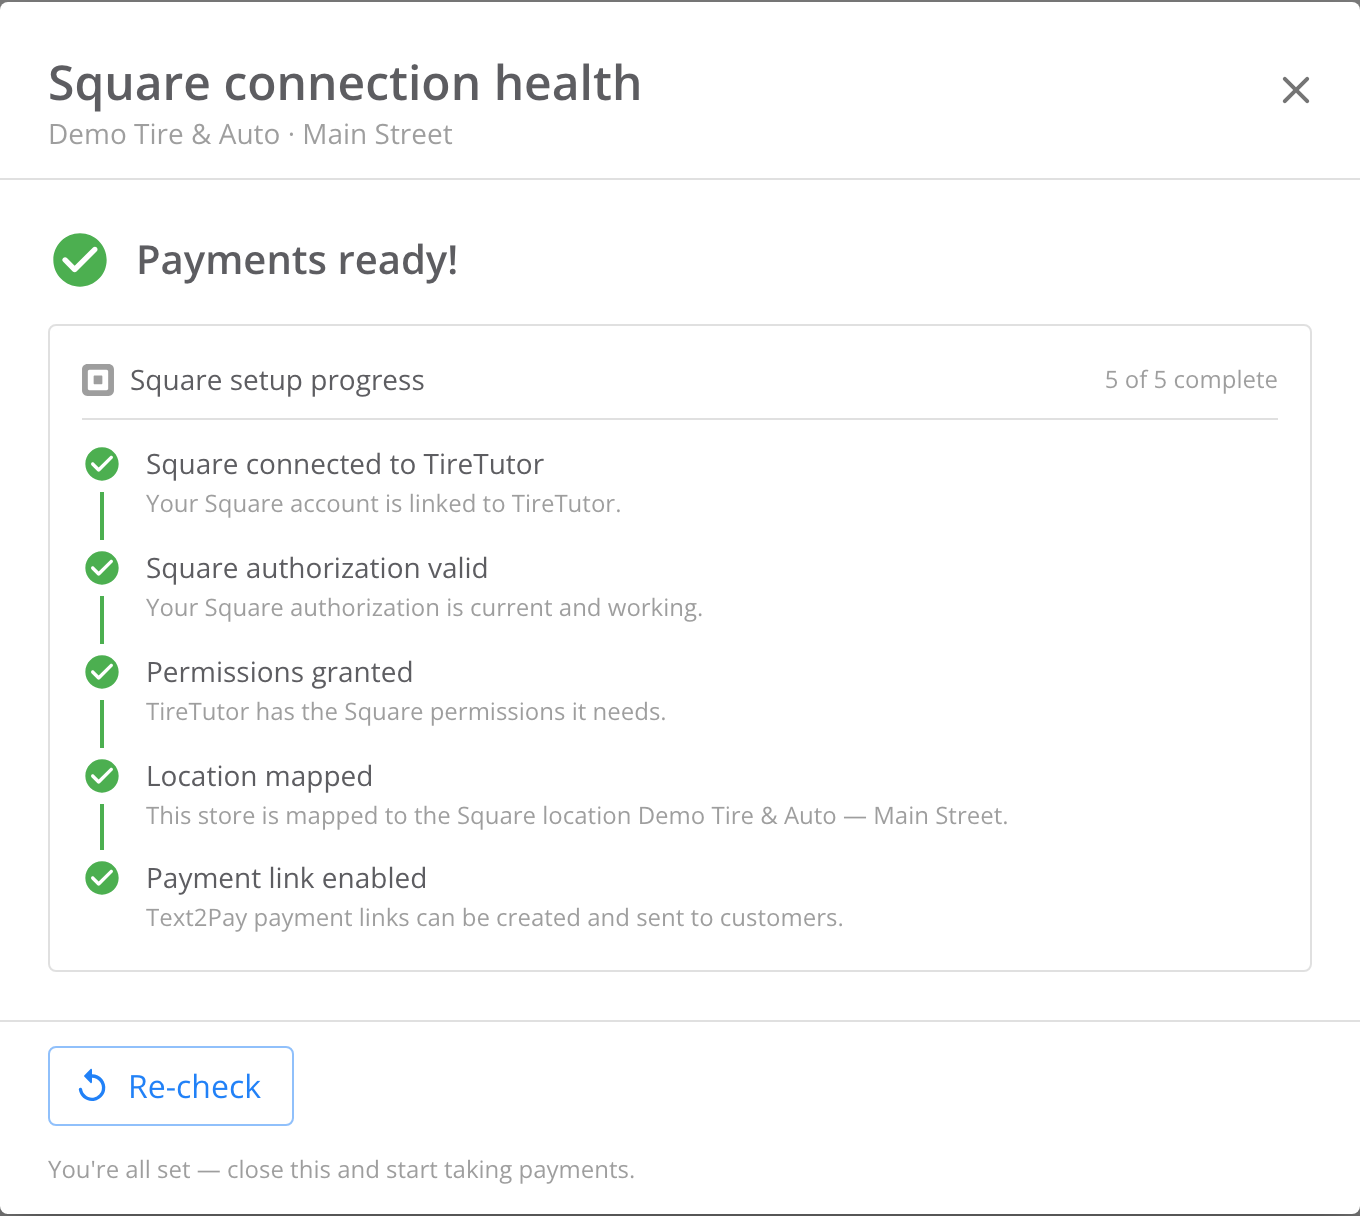
Task: Click "Your Square authorization is current and working."
Action: (x=425, y=608)
